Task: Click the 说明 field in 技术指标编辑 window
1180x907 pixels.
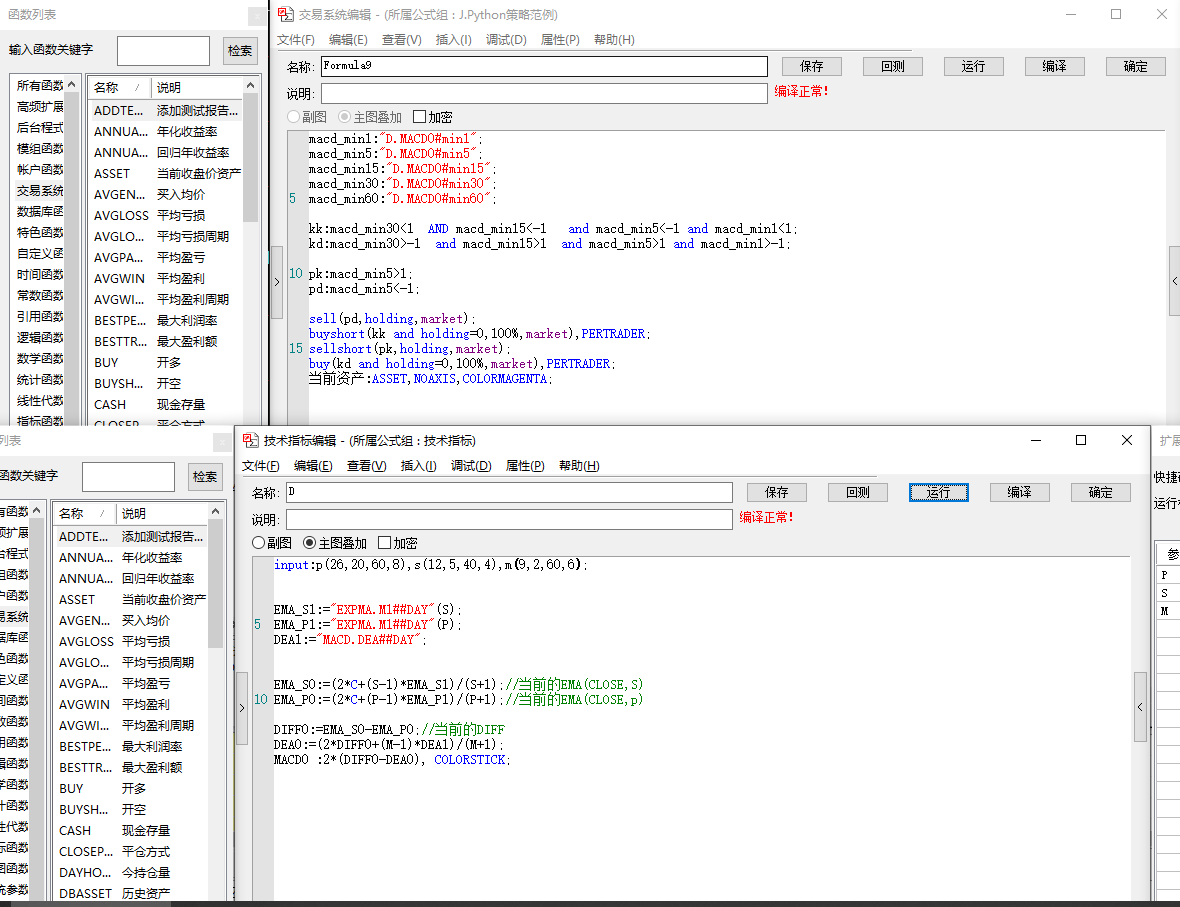Action: [509, 519]
